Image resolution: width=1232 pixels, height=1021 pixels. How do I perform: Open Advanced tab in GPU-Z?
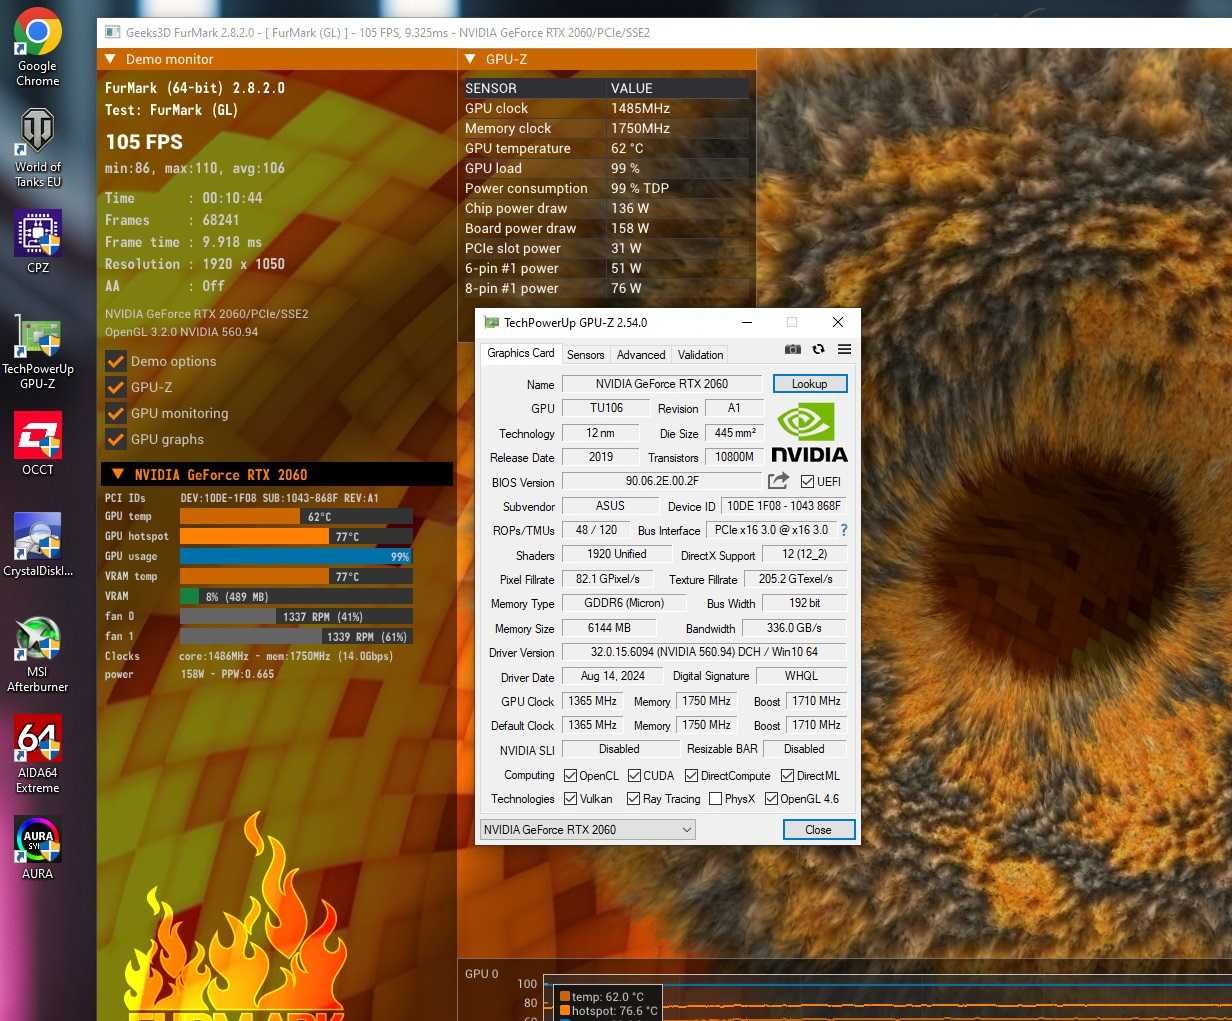641,355
